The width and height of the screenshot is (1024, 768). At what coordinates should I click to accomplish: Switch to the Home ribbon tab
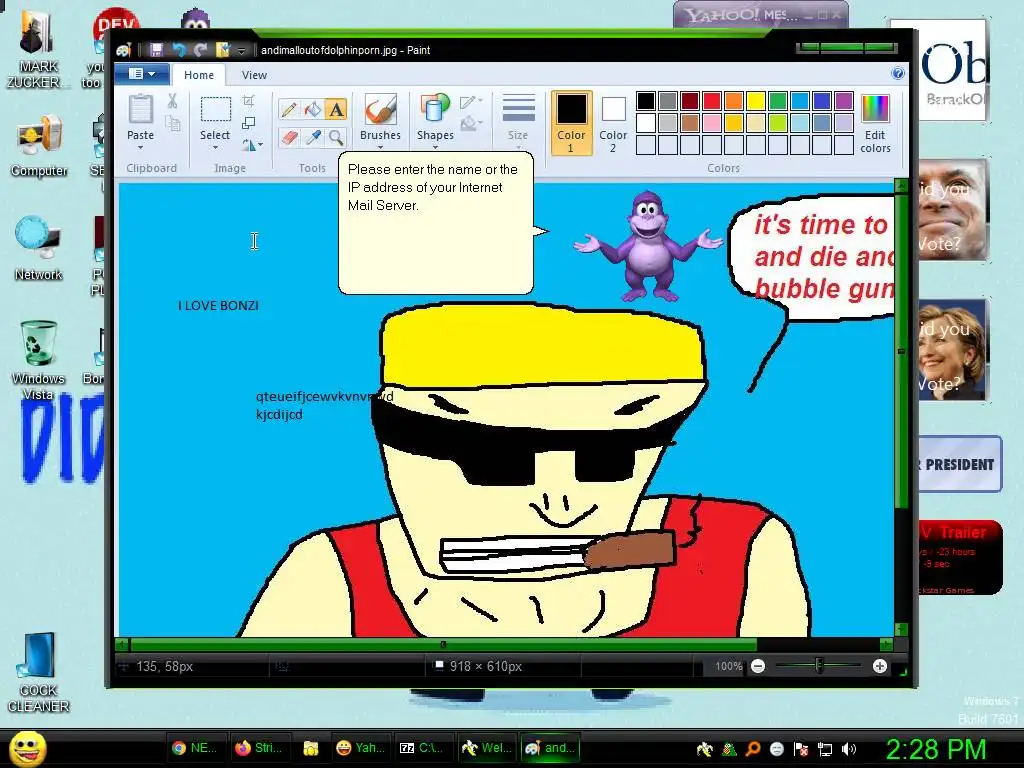pyautogui.click(x=199, y=75)
